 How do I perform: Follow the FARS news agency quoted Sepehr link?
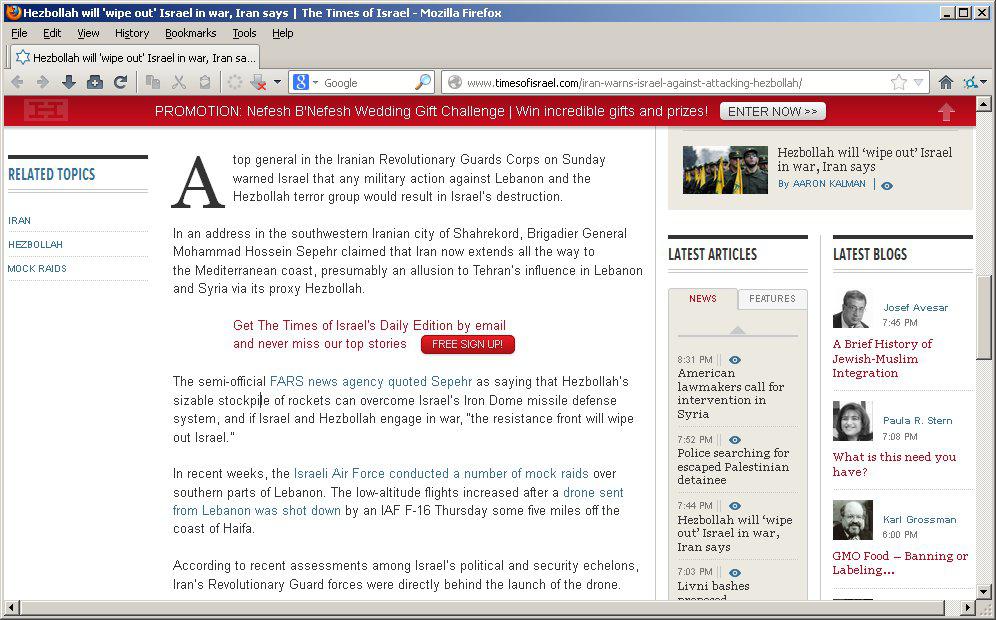coord(371,382)
